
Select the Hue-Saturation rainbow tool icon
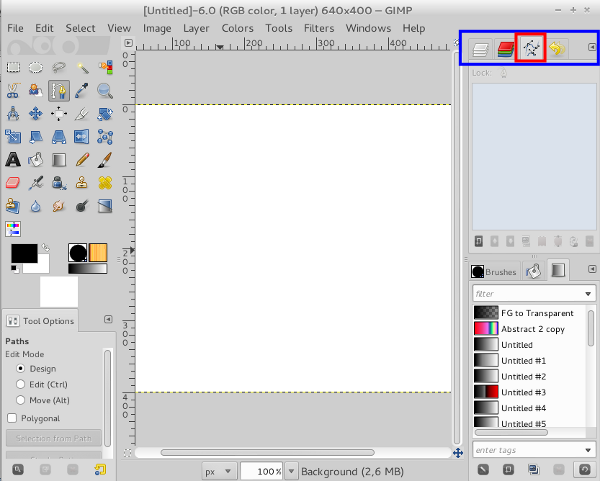click(13, 229)
